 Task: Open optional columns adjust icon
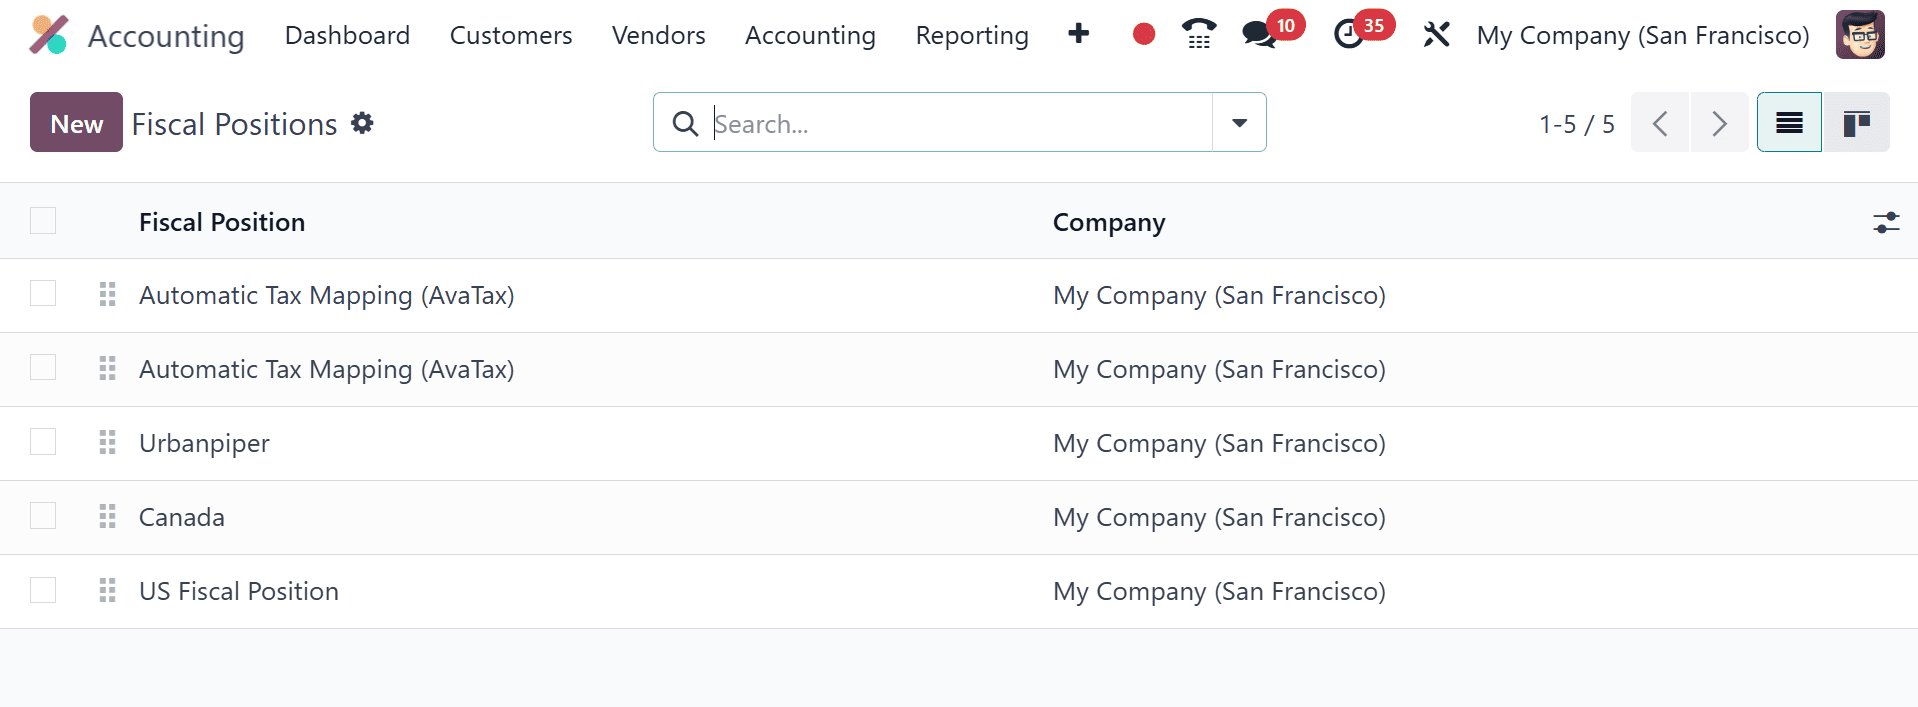(1886, 222)
